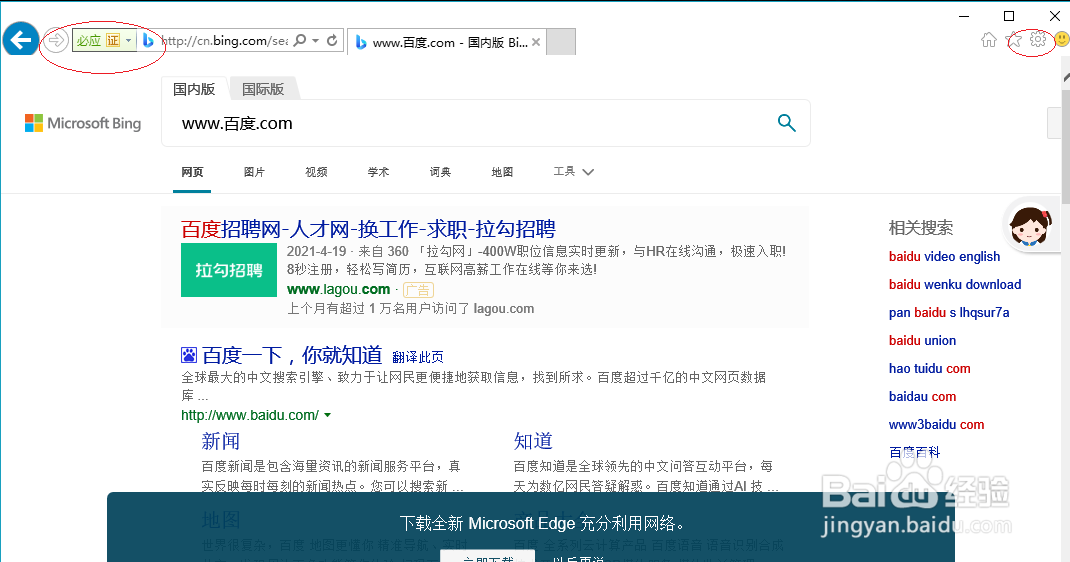Select the 网页 results tab

(192, 173)
